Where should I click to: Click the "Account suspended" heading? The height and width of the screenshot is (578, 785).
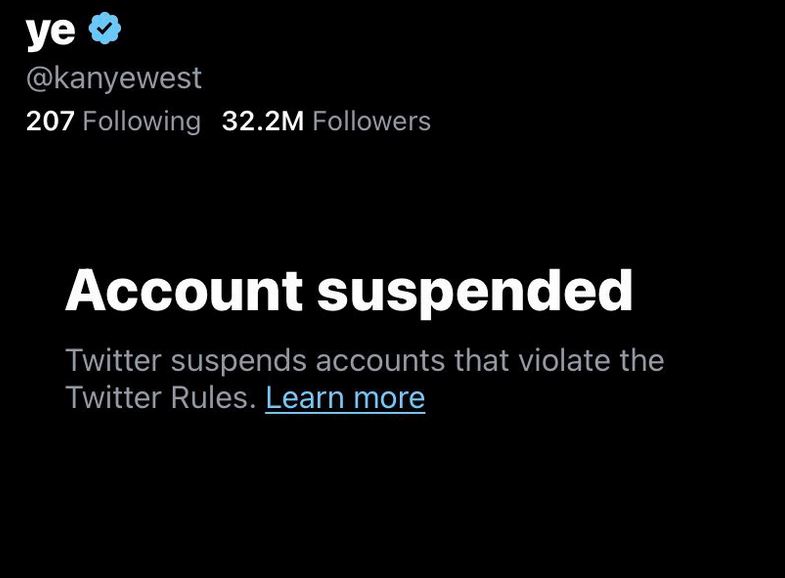[x=349, y=291]
